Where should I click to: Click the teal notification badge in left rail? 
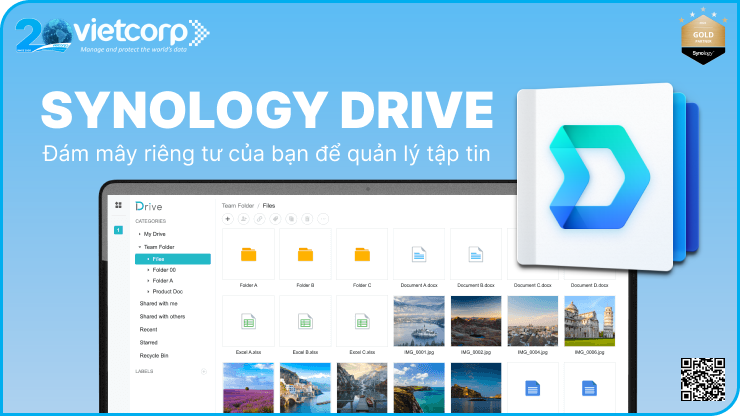point(118,230)
